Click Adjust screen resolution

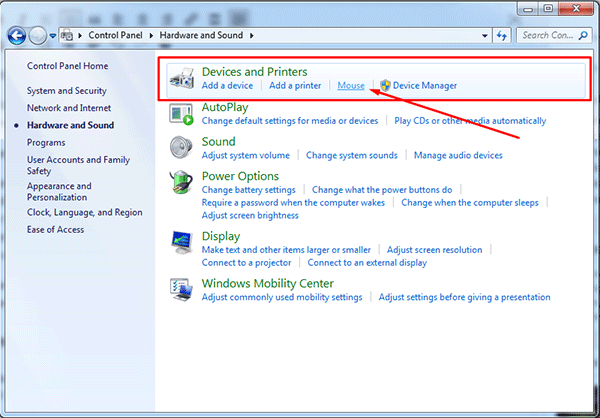pyautogui.click(x=434, y=250)
